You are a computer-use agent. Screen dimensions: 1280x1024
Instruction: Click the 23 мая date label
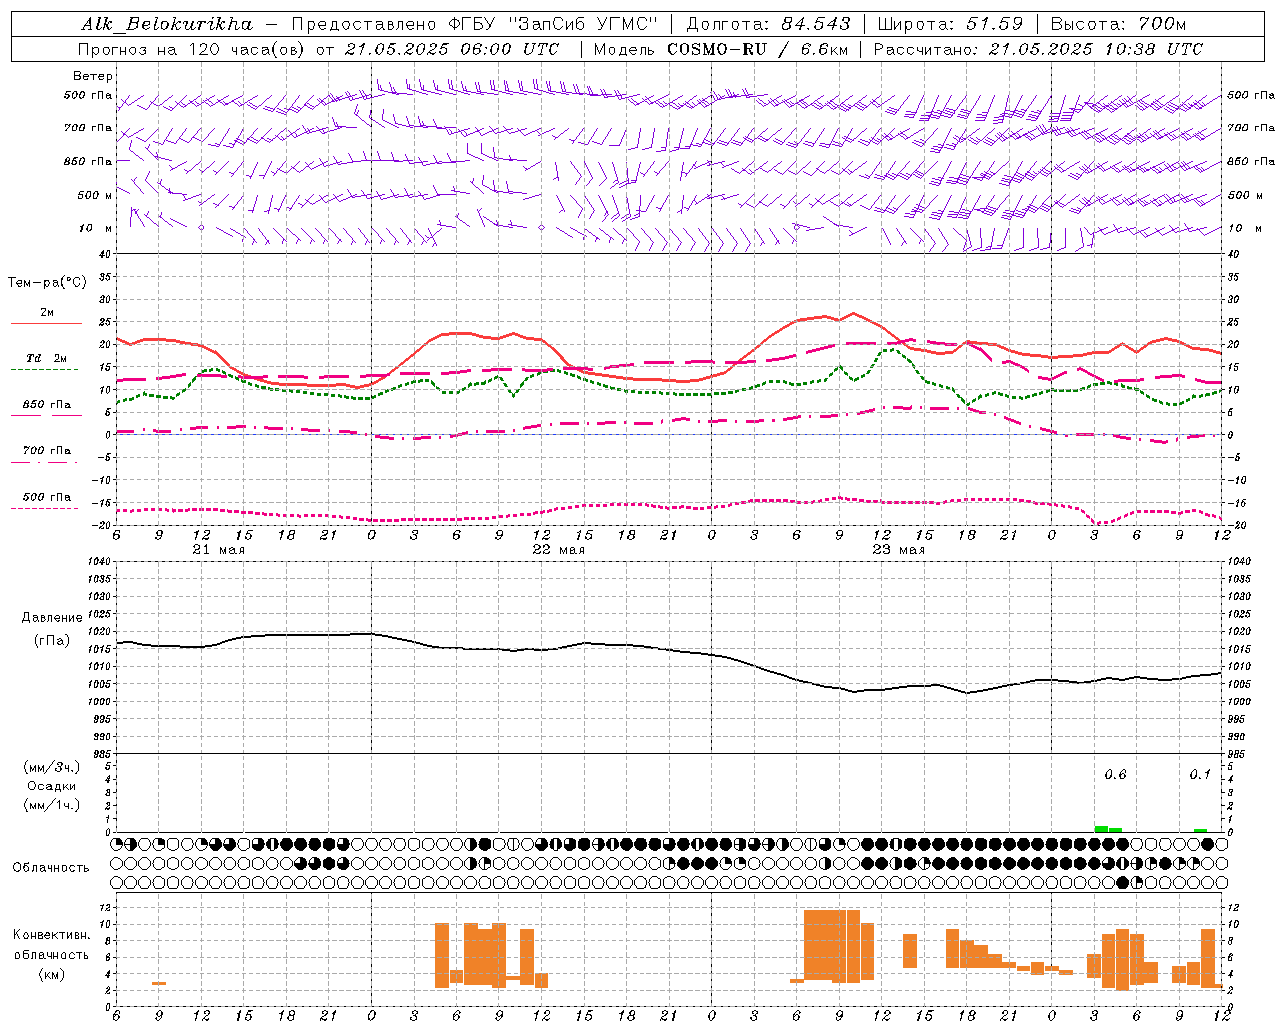tap(898, 550)
